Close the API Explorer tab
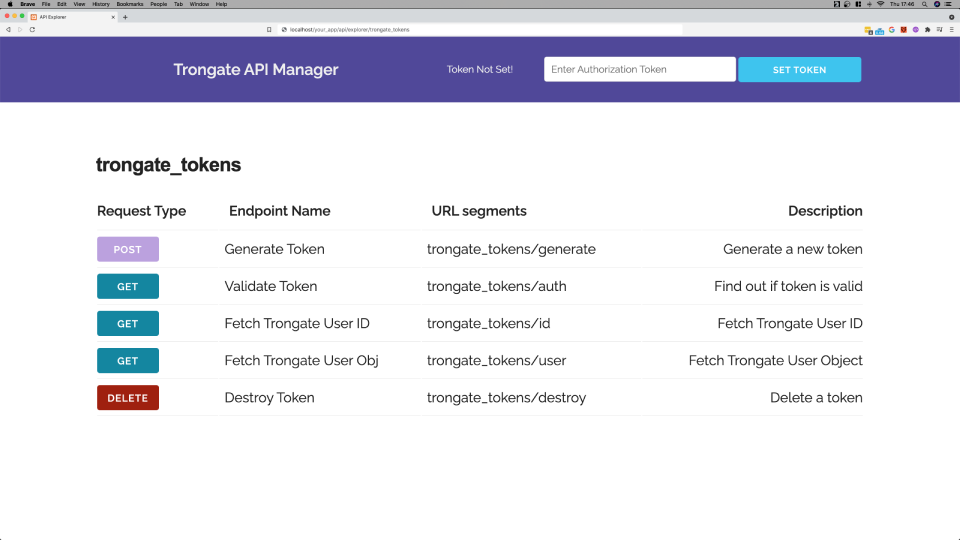 point(113,17)
